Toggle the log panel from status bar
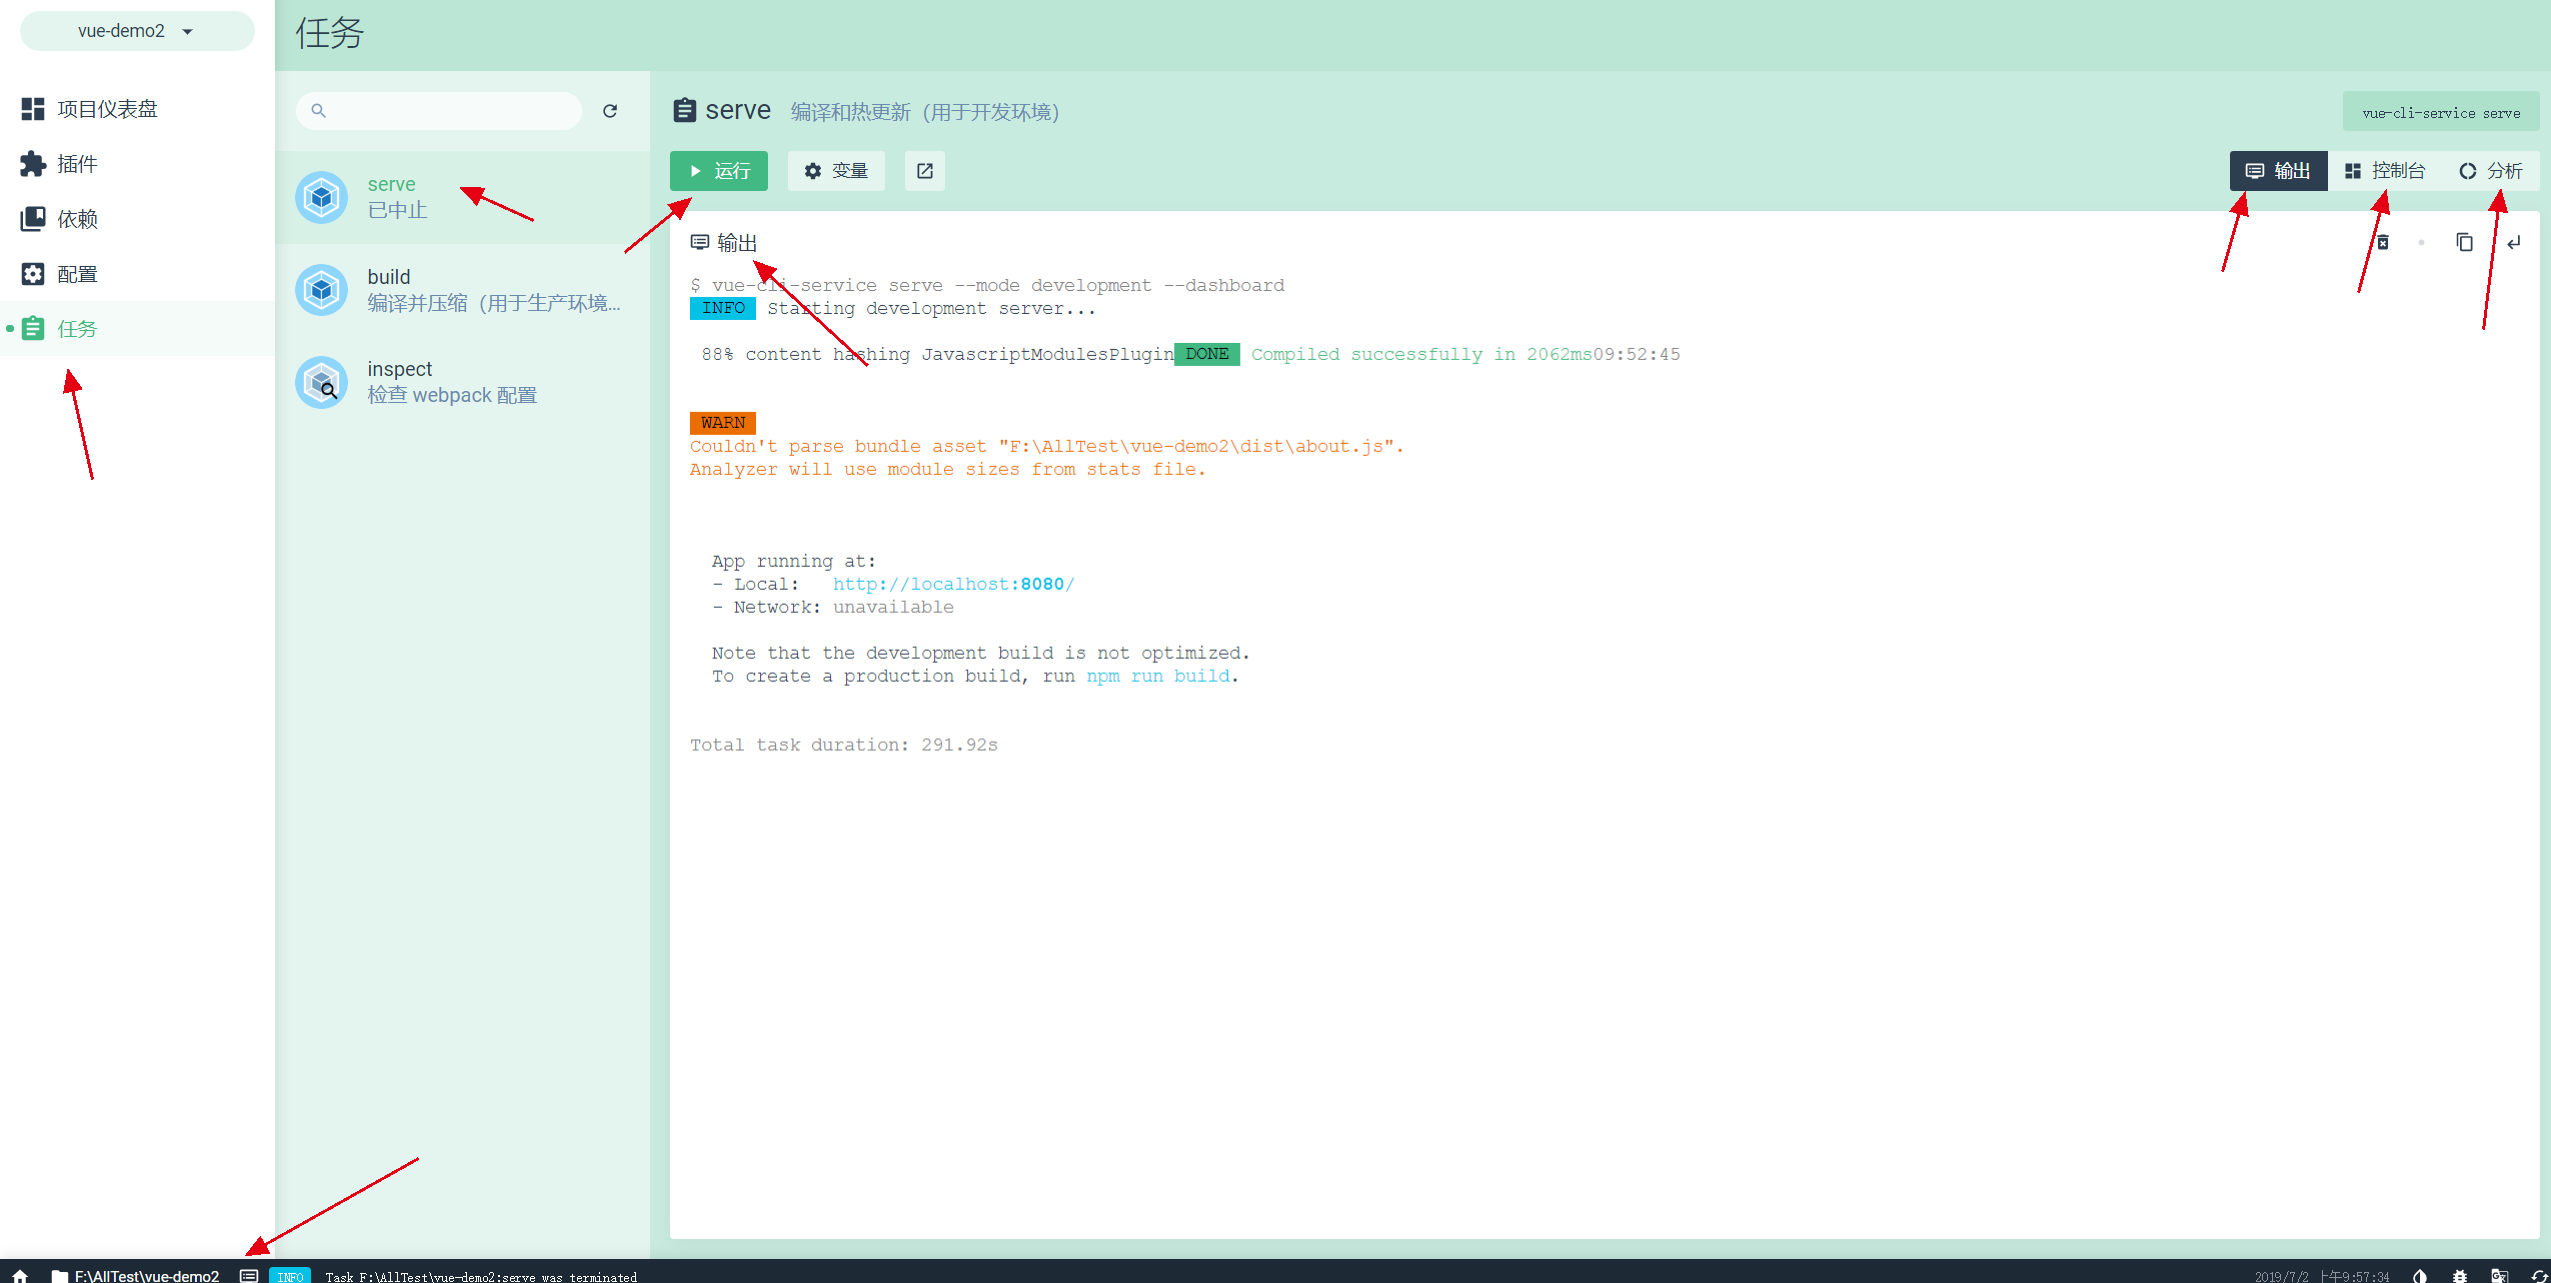This screenshot has width=2551, height=1283. (x=249, y=1275)
